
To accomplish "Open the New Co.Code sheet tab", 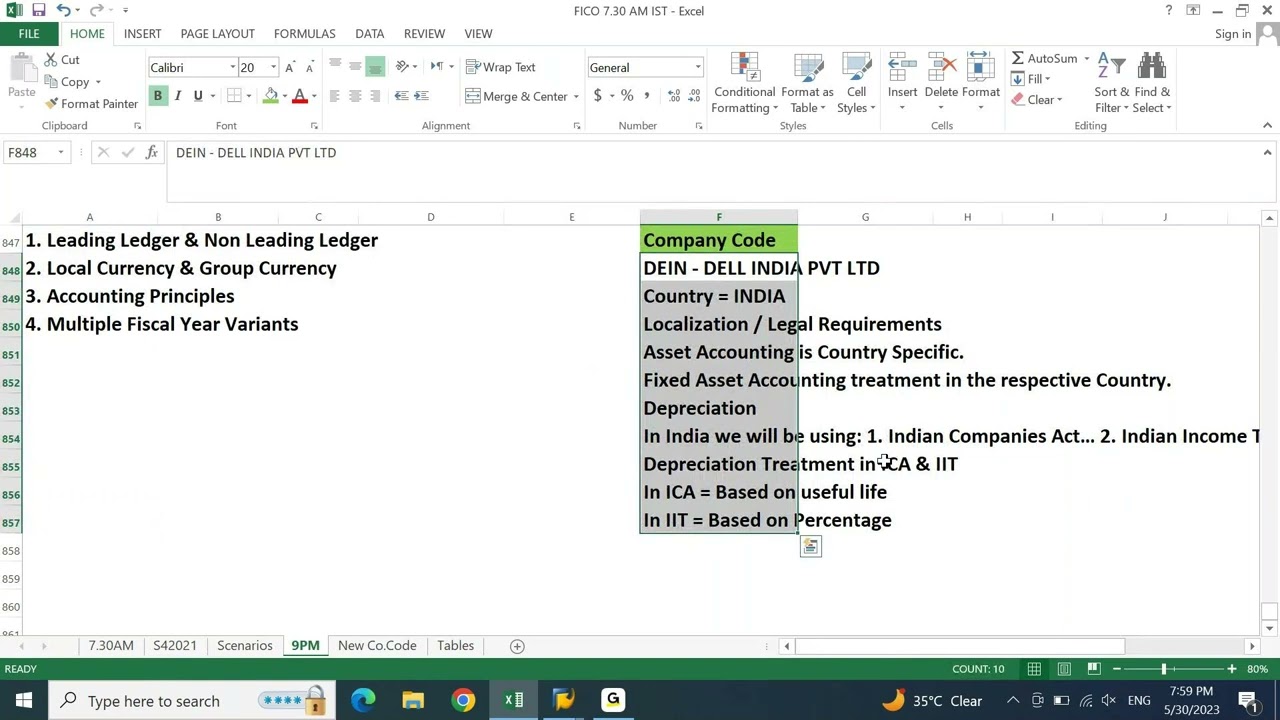I will point(377,646).
